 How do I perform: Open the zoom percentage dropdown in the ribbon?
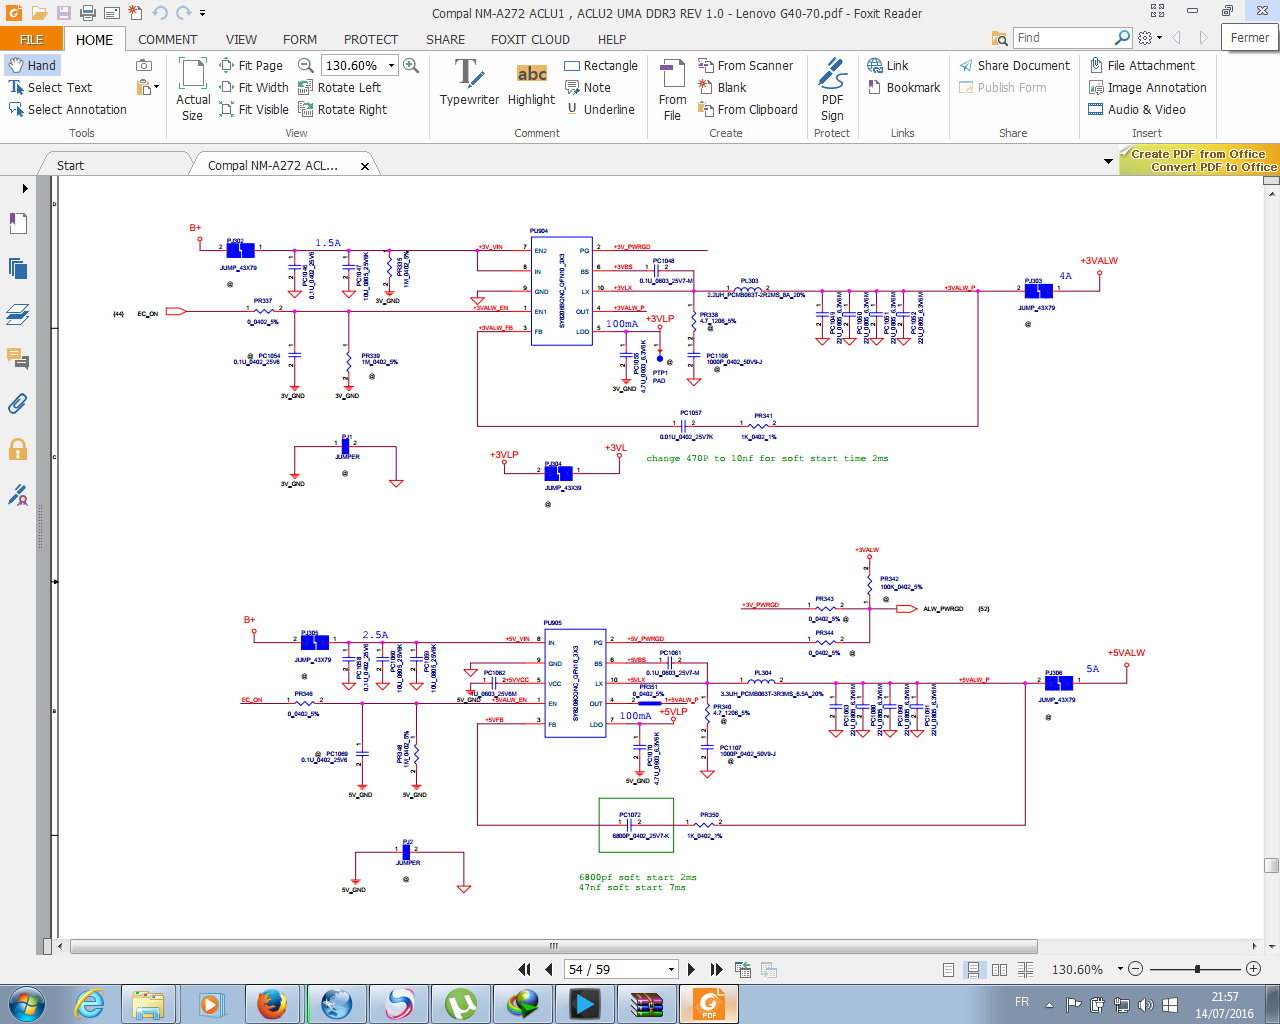point(391,65)
